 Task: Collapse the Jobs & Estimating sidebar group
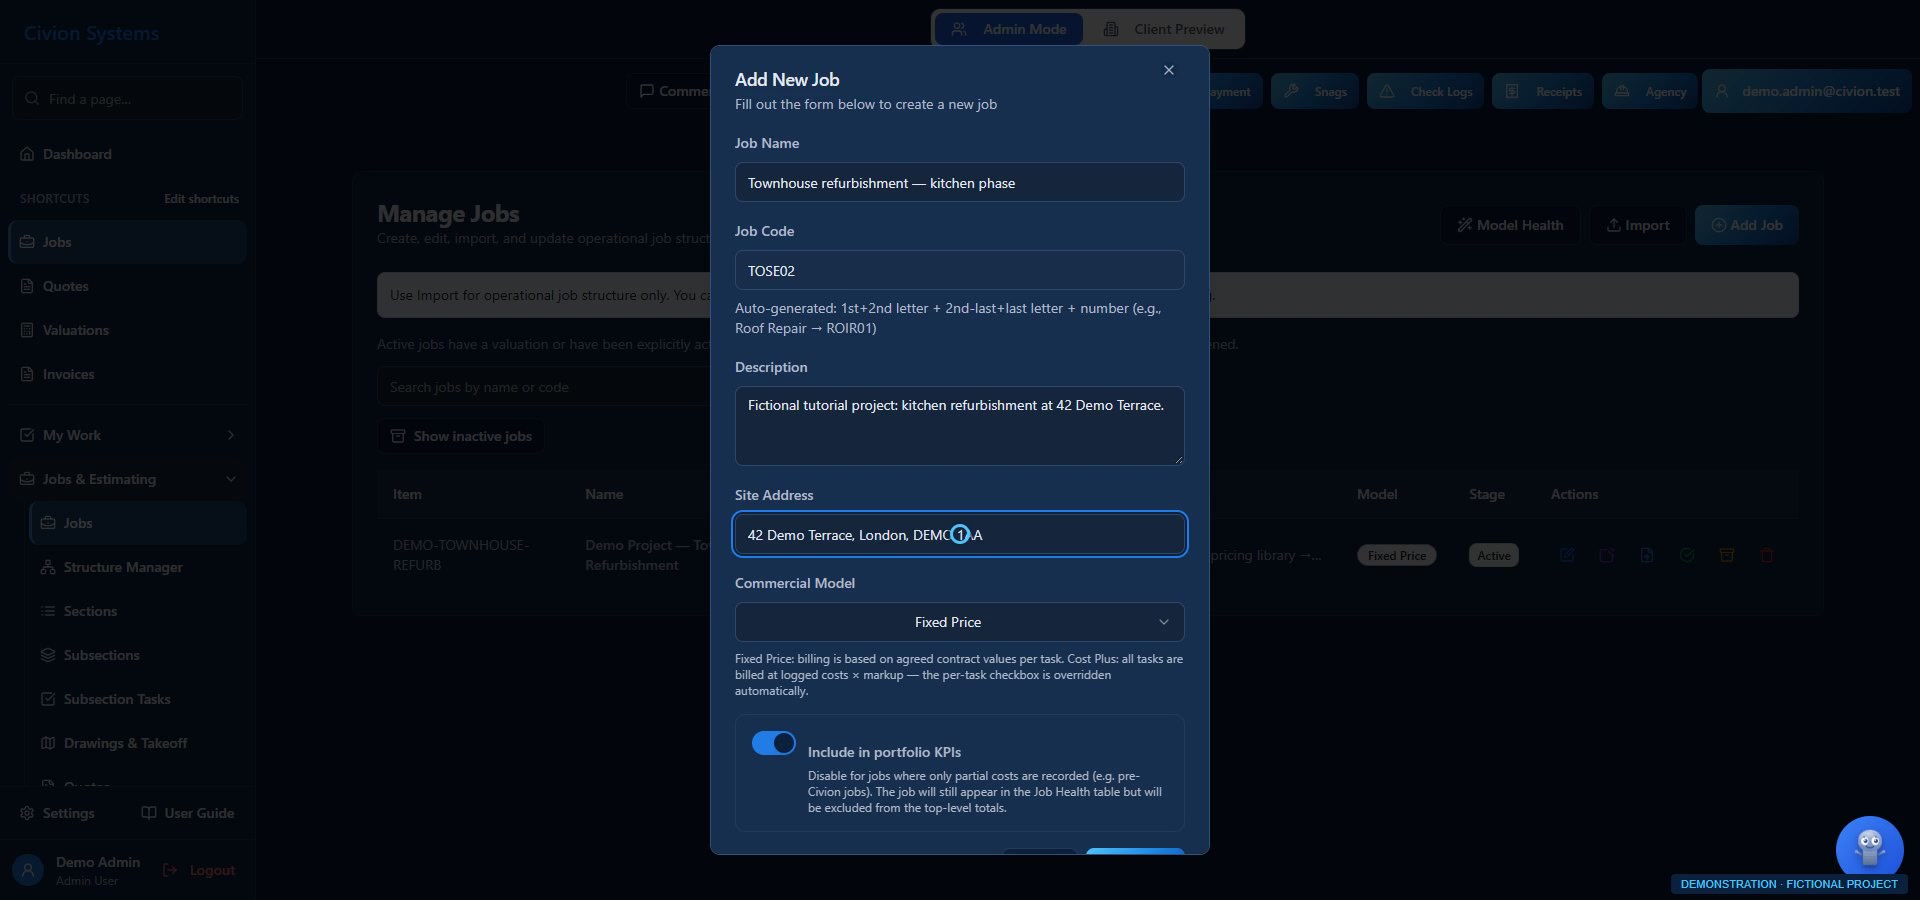tap(128, 479)
